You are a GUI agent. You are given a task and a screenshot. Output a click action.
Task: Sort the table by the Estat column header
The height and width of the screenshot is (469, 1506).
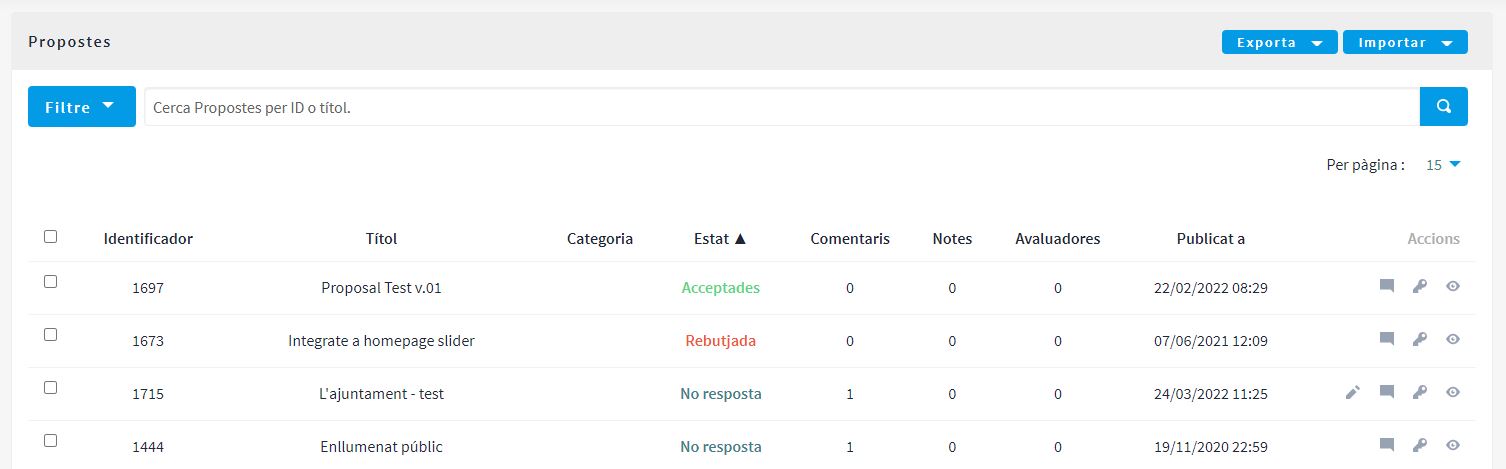(720, 239)
